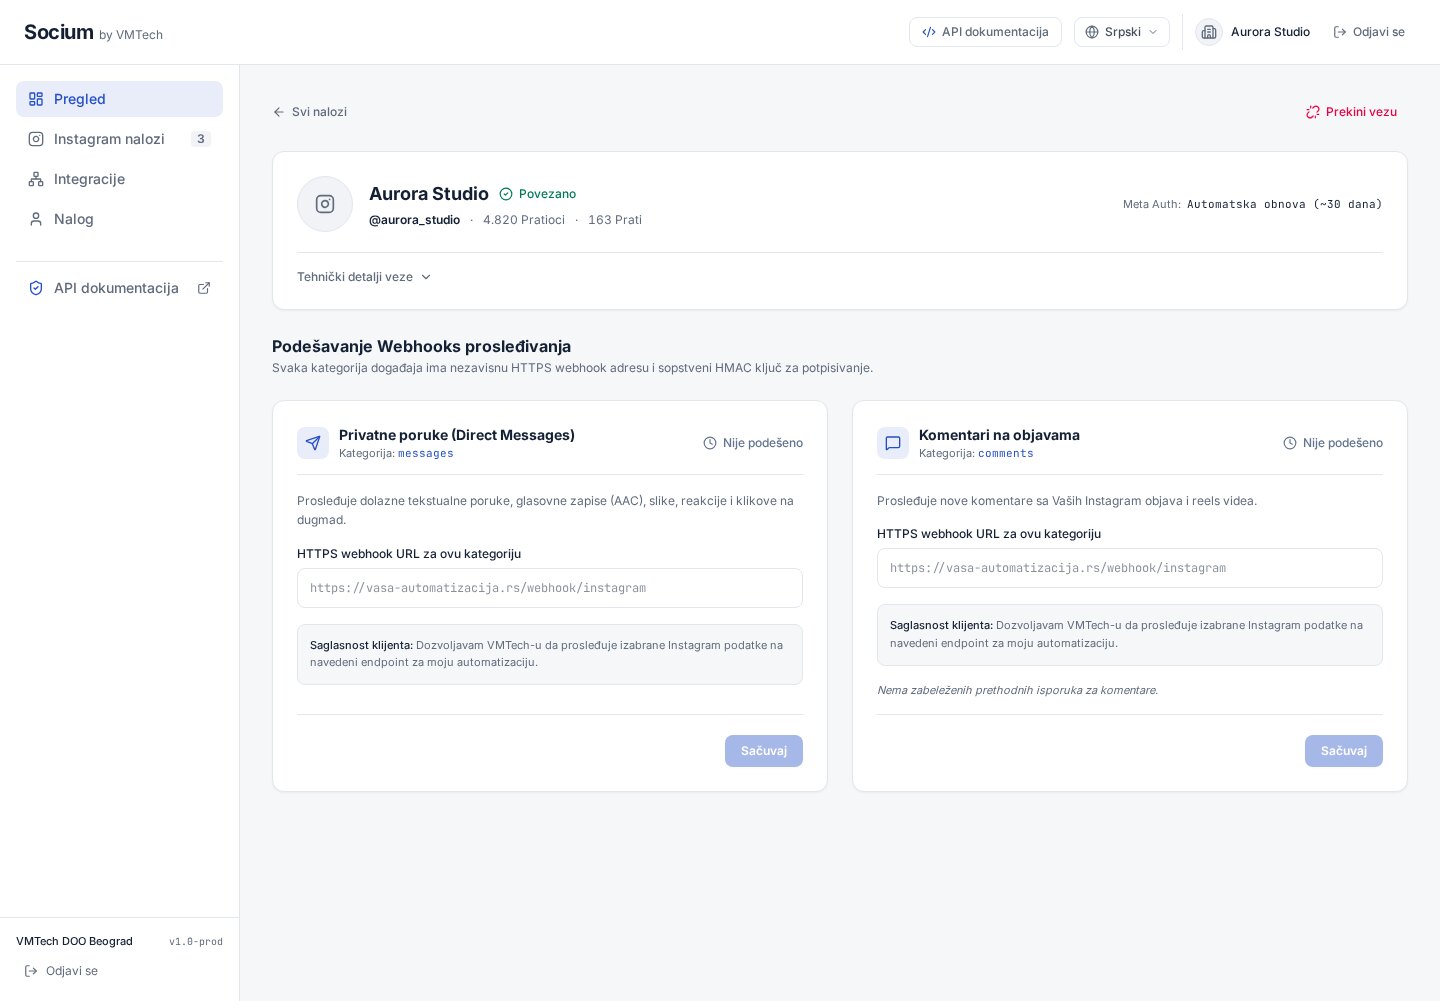Click the Integracije network icon
The height and width of the screenshot is (1001, 1440).
coord(36,179)
